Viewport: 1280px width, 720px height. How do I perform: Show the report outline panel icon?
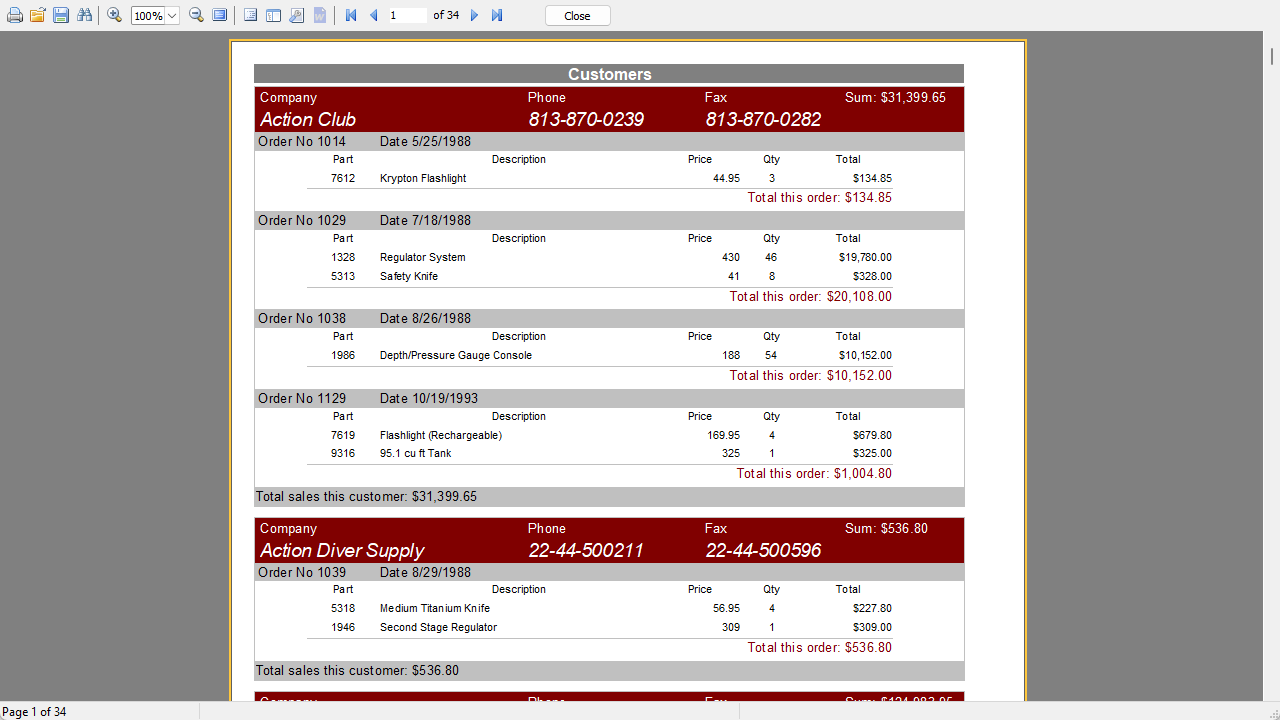[x=250, y=15]
